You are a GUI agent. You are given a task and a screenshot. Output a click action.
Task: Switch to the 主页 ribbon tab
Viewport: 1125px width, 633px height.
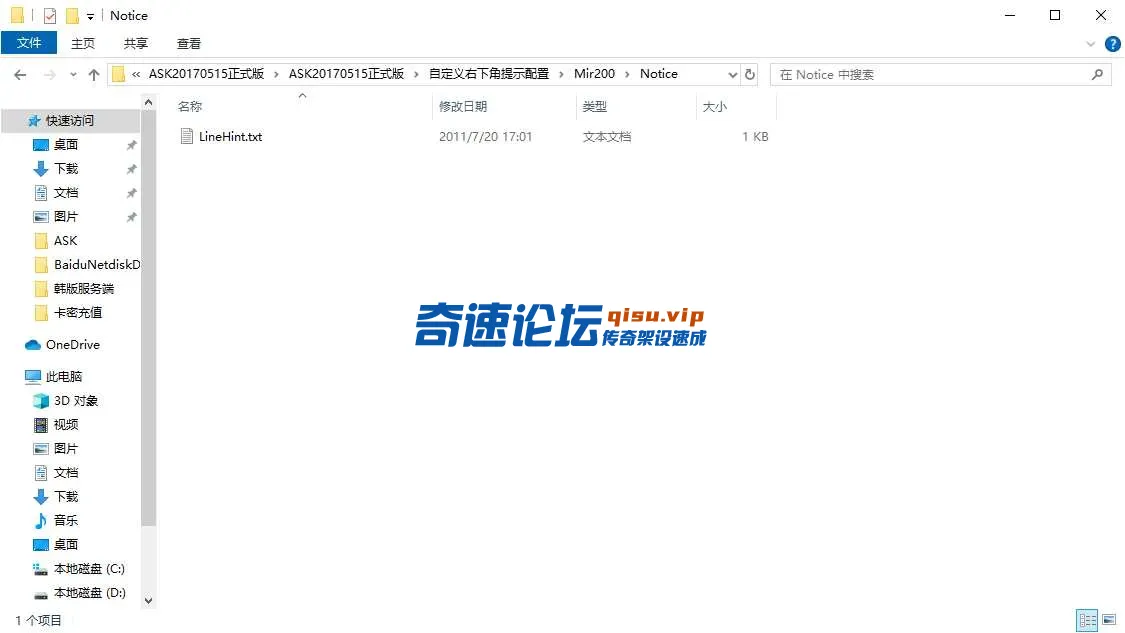click(x=83, y=44)
